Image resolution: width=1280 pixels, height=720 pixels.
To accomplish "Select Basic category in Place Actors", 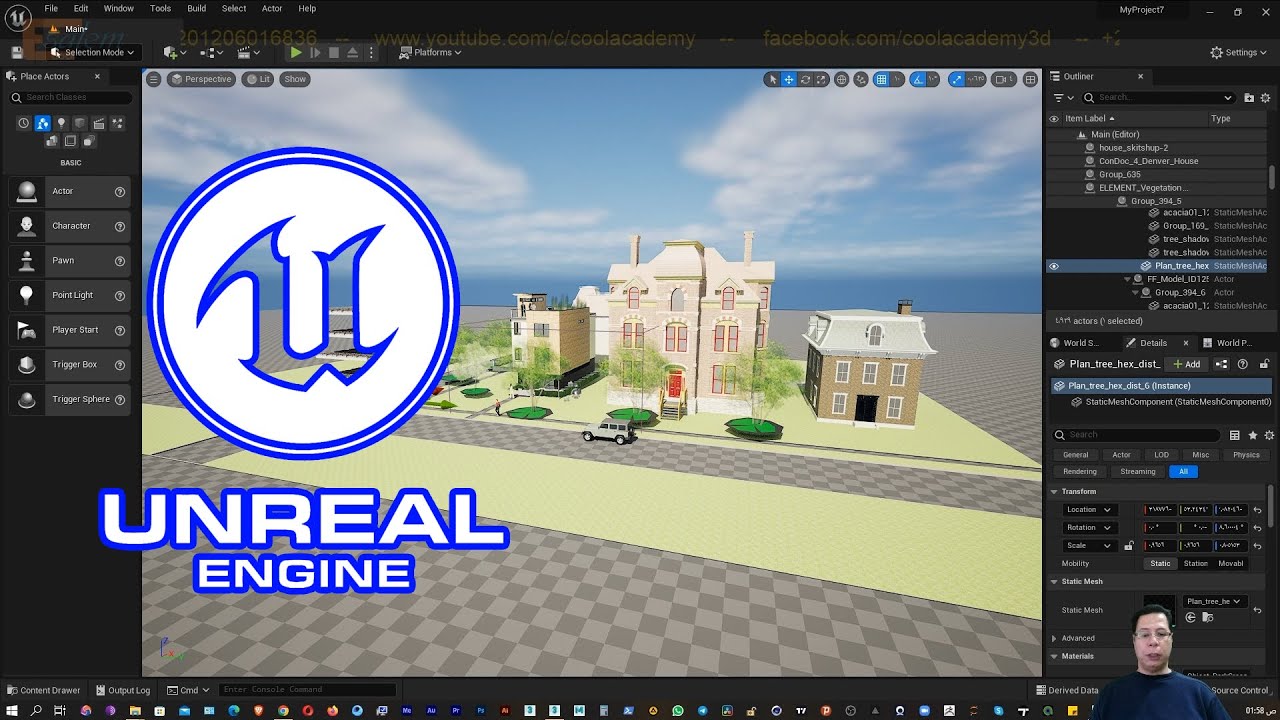I will click(x=42, y=123).
